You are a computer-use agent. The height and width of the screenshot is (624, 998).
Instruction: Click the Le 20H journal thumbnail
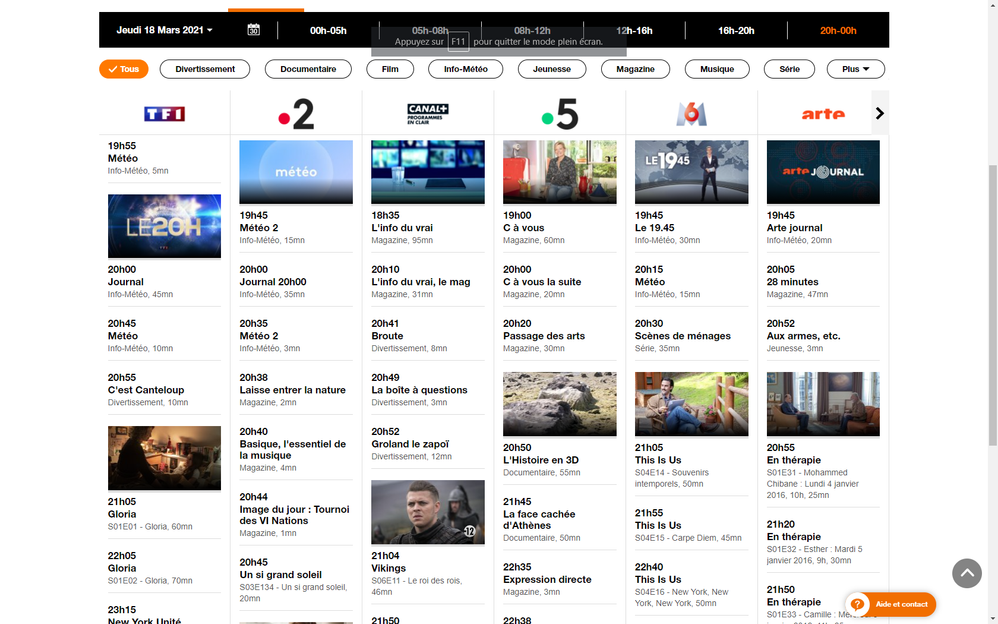point(164,226)
